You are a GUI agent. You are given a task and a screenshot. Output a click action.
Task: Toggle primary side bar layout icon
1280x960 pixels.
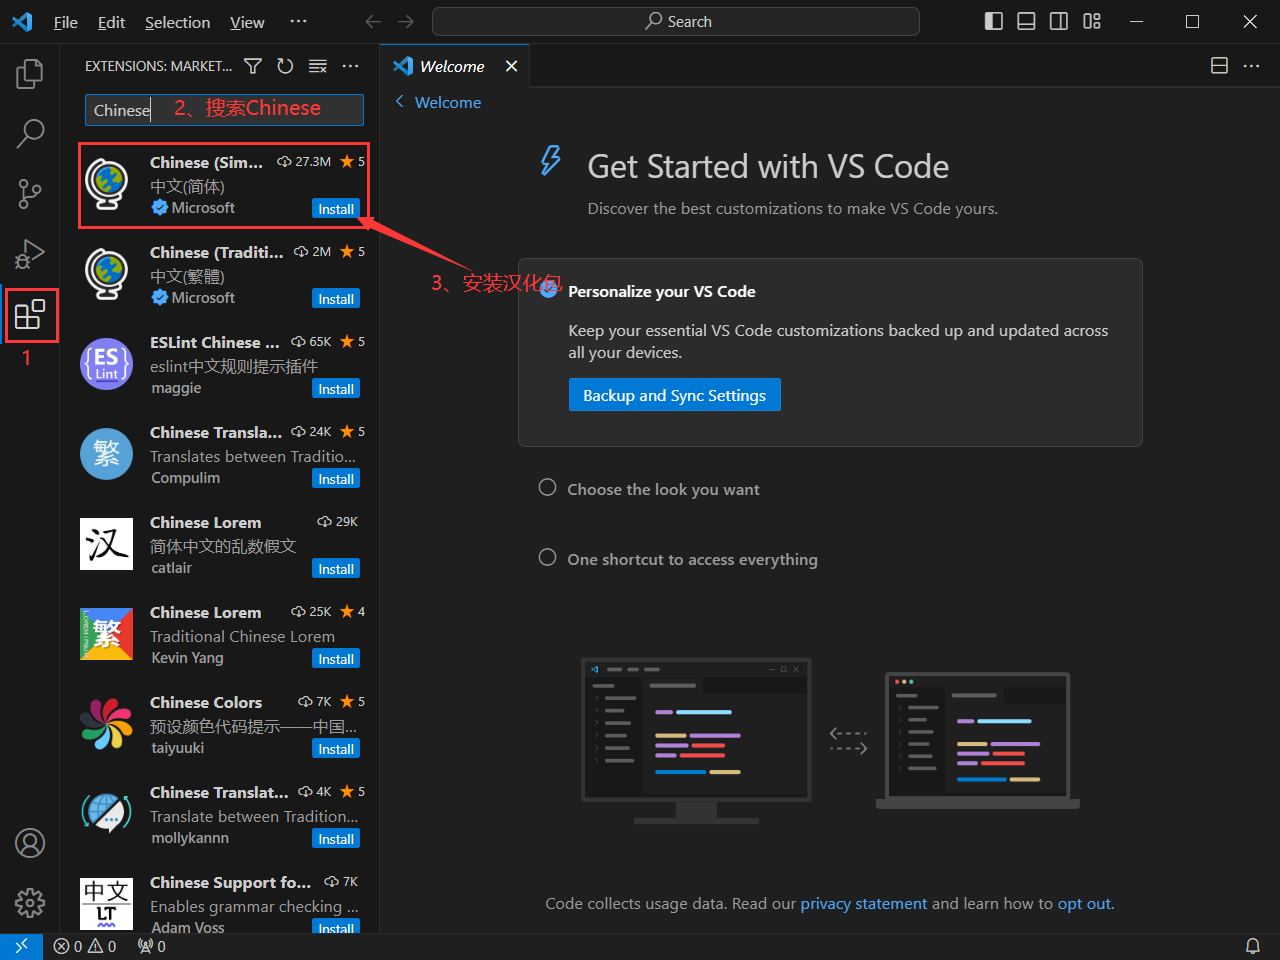pos(994,21)
